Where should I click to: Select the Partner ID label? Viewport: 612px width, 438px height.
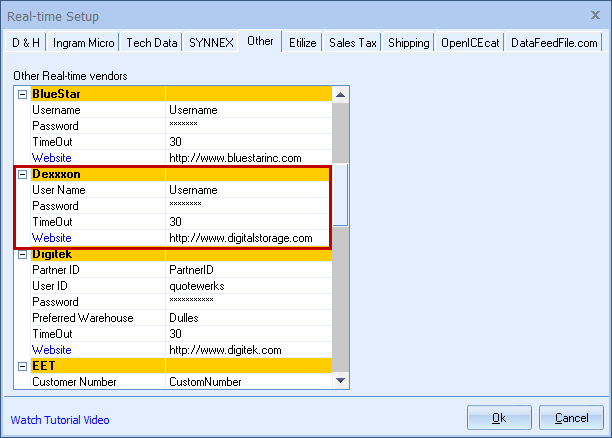tap(56, 270)
